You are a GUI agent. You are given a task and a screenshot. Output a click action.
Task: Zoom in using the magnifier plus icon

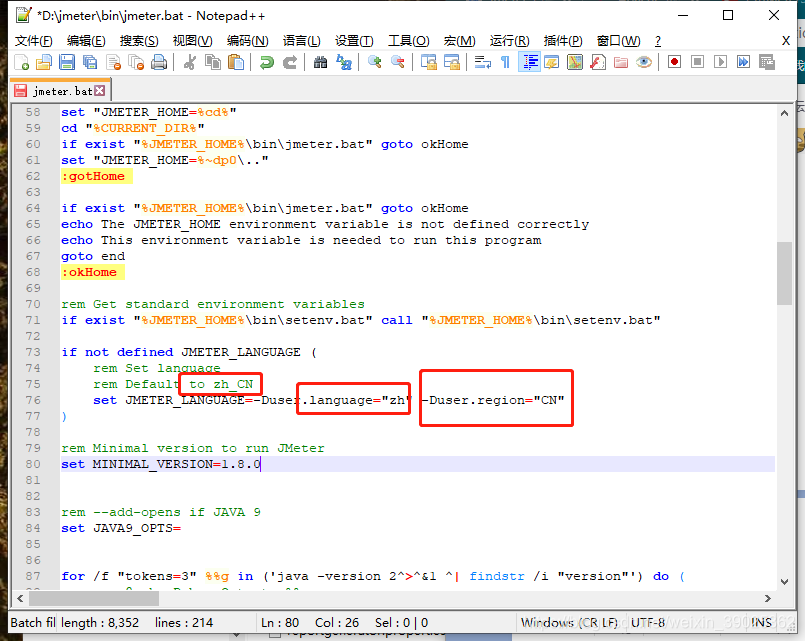point(374,63)
